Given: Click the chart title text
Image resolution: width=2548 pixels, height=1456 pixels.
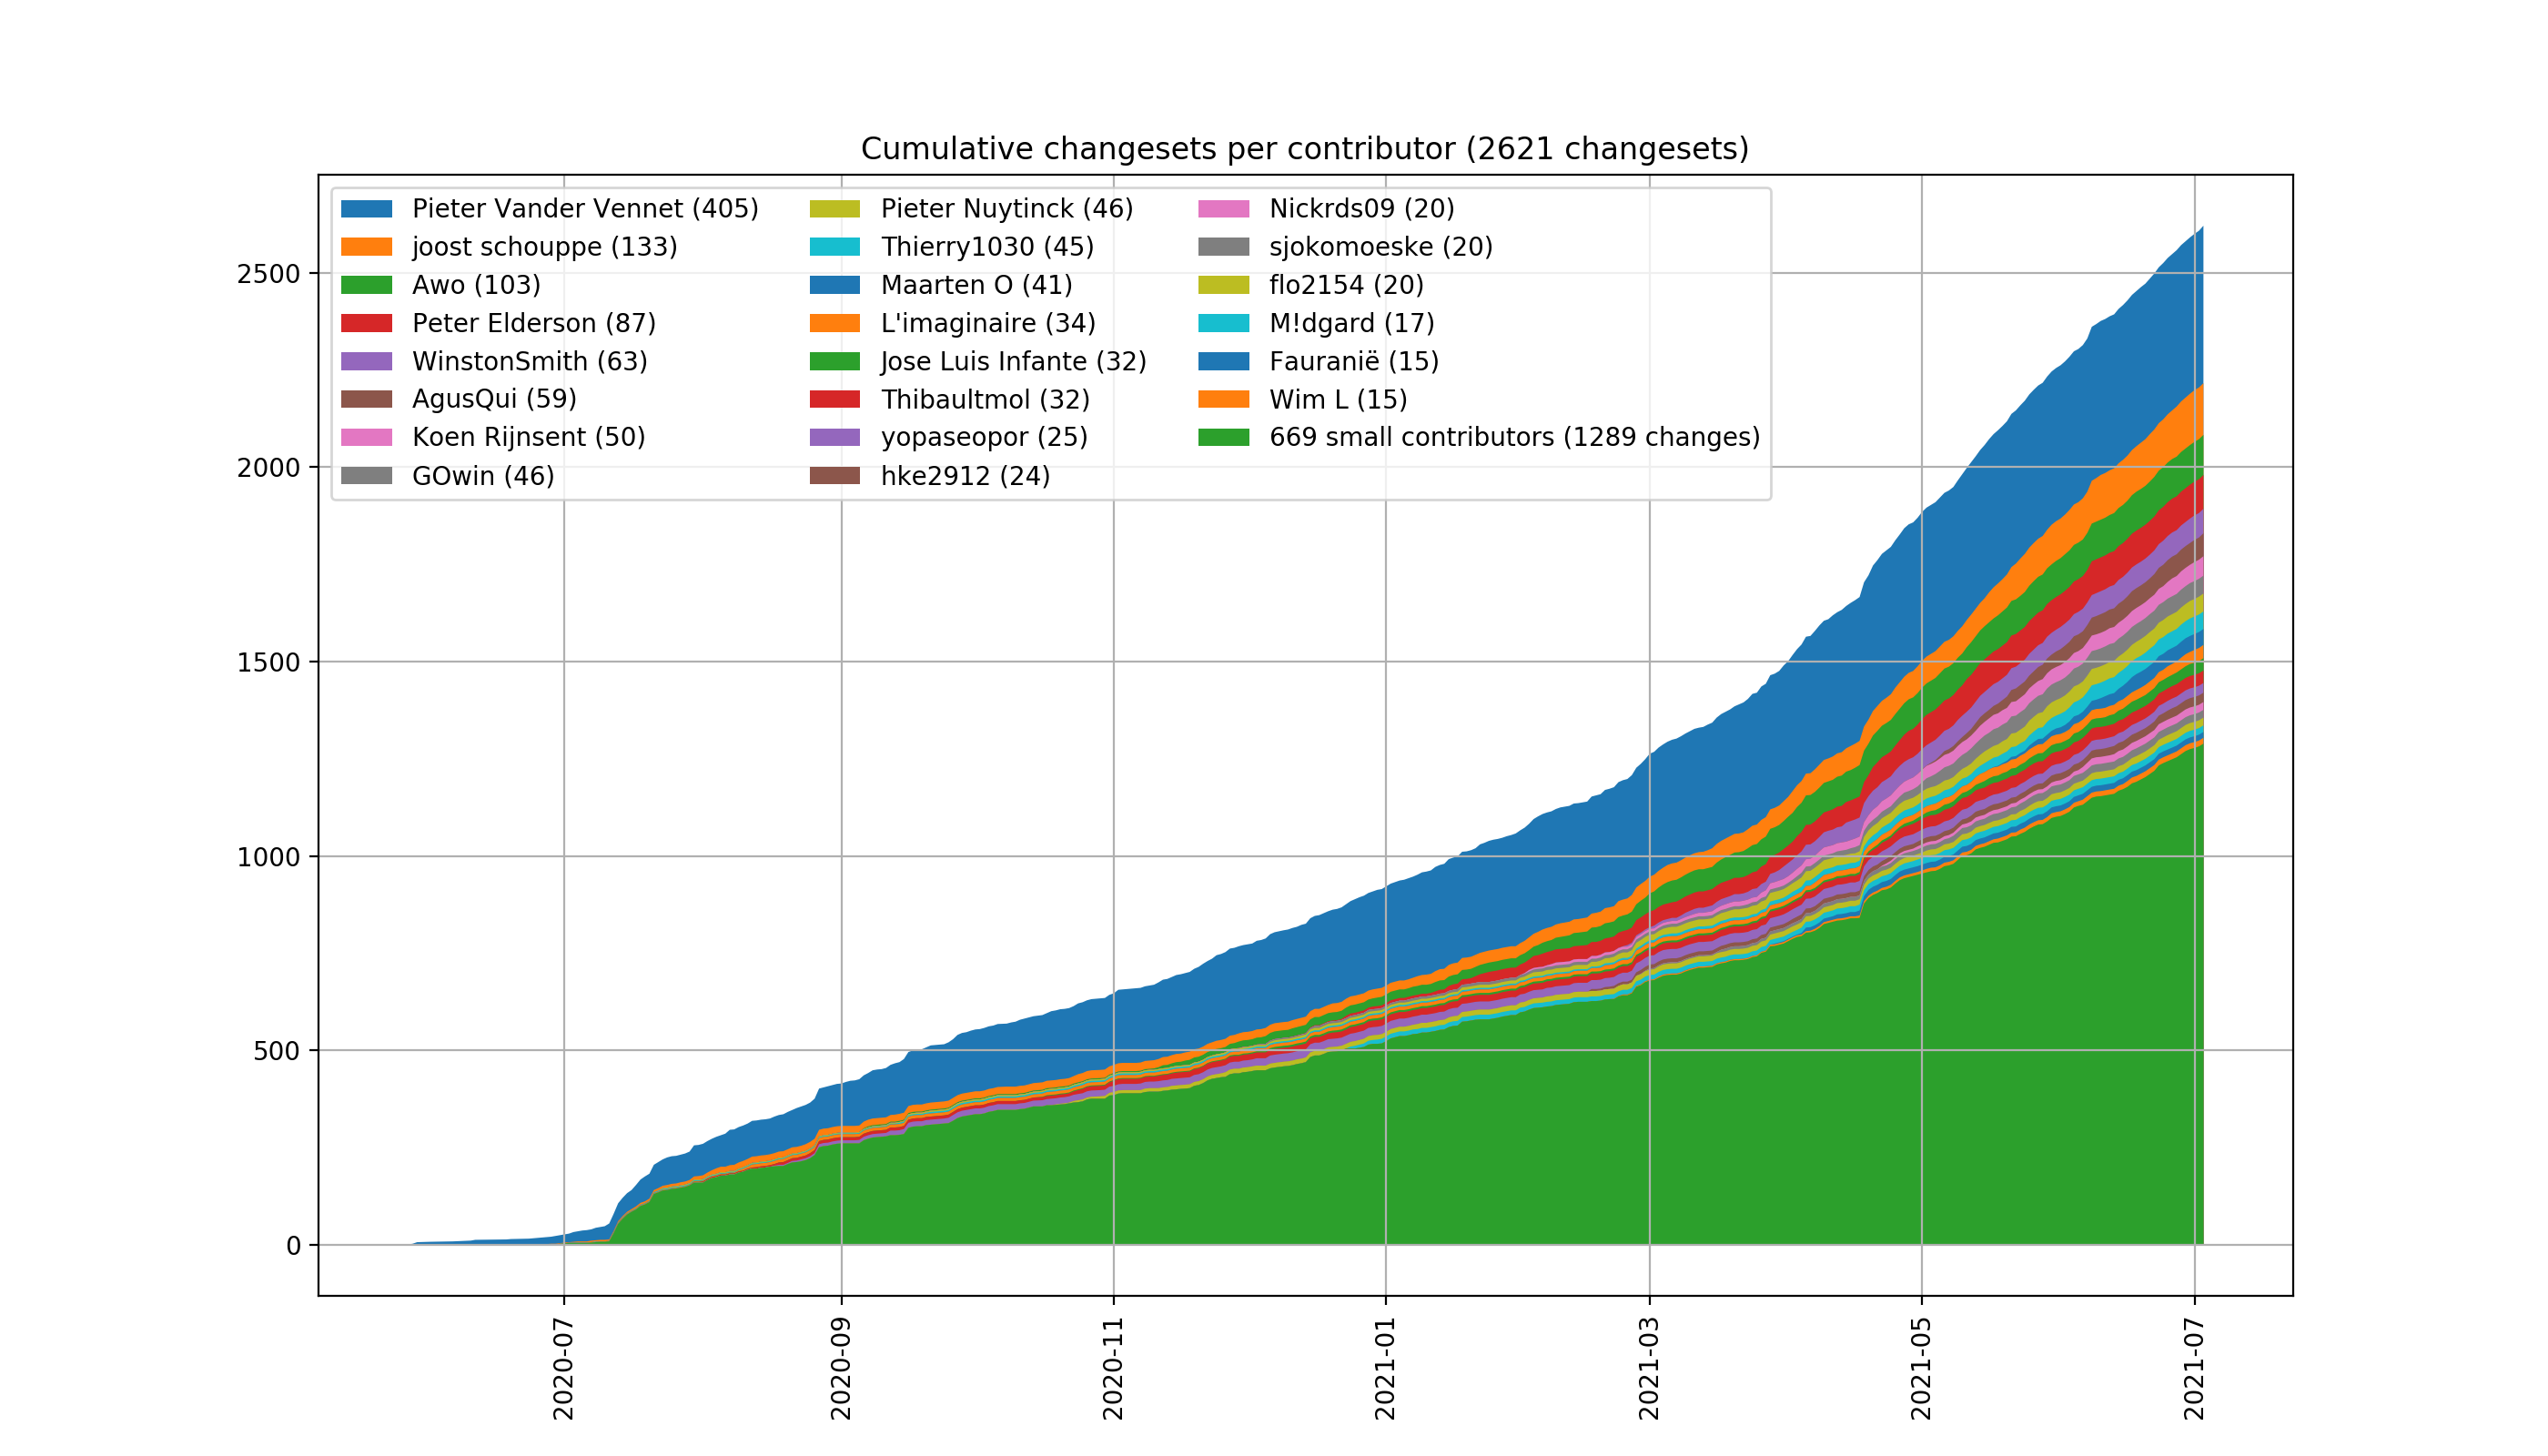Looking at the screenshot, I should point(1304,149).
